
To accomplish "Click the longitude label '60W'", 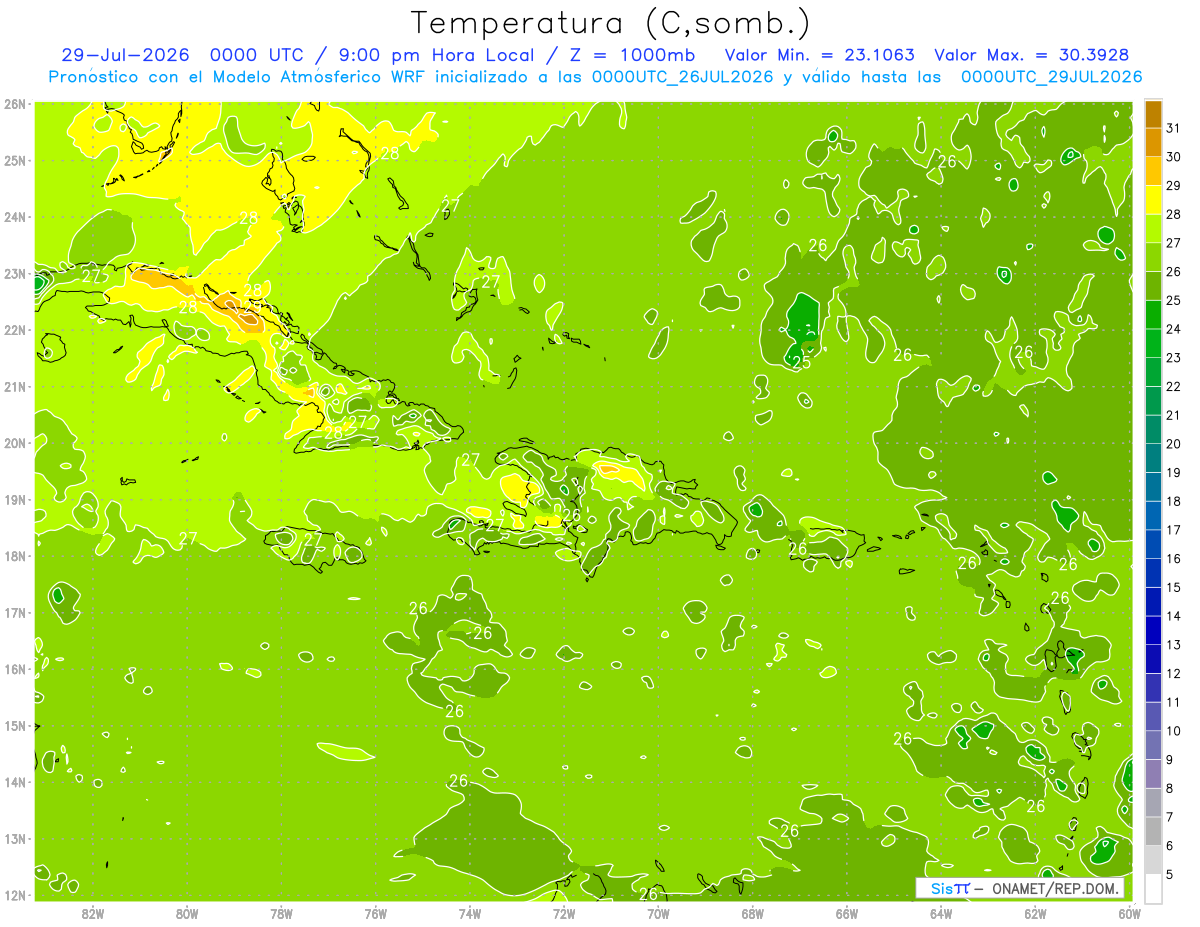I will (x=1129, y=913).
